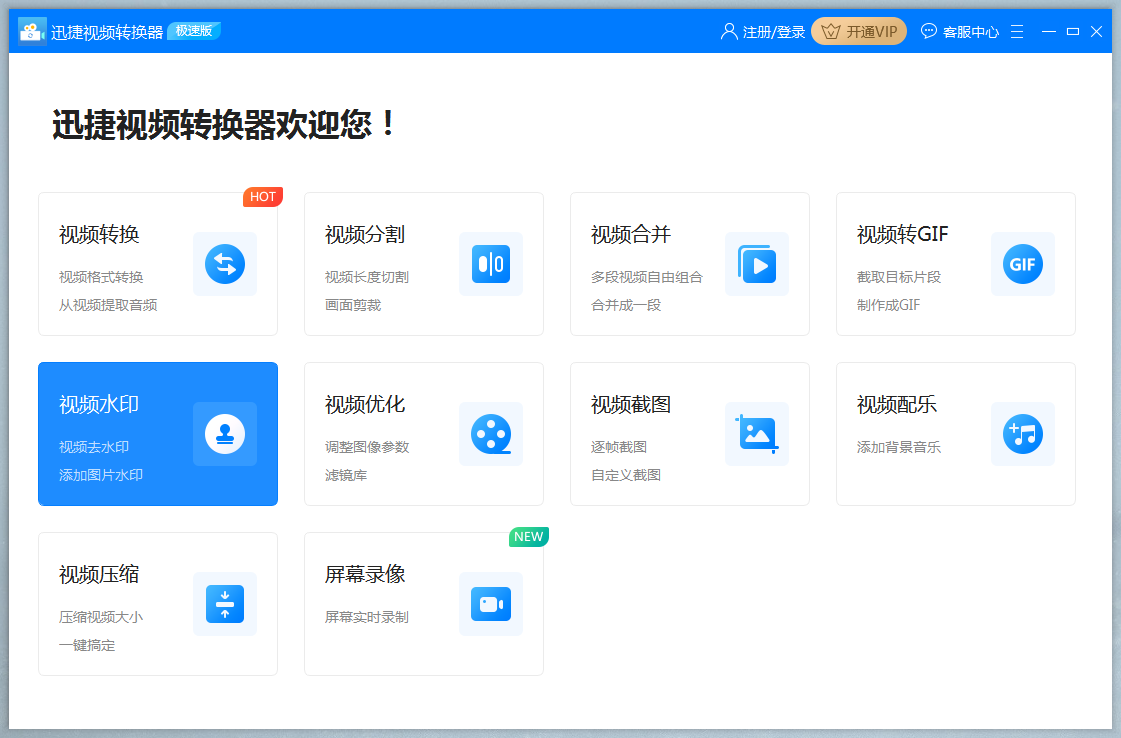Click the 屏幕录像 camera recording icon
Image resolution: width=1121 pixels, height=738 pixels.
pyautogui.click(x=491, y=604)
